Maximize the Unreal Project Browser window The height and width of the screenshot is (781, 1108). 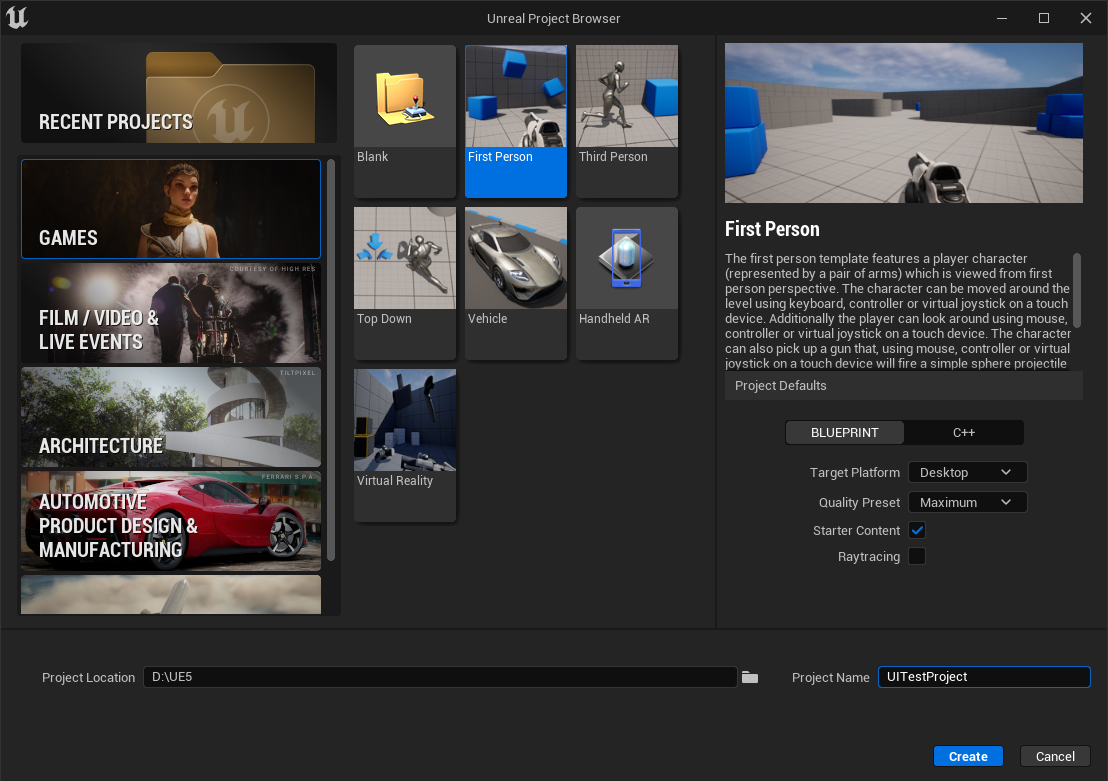pos(1044,18)
